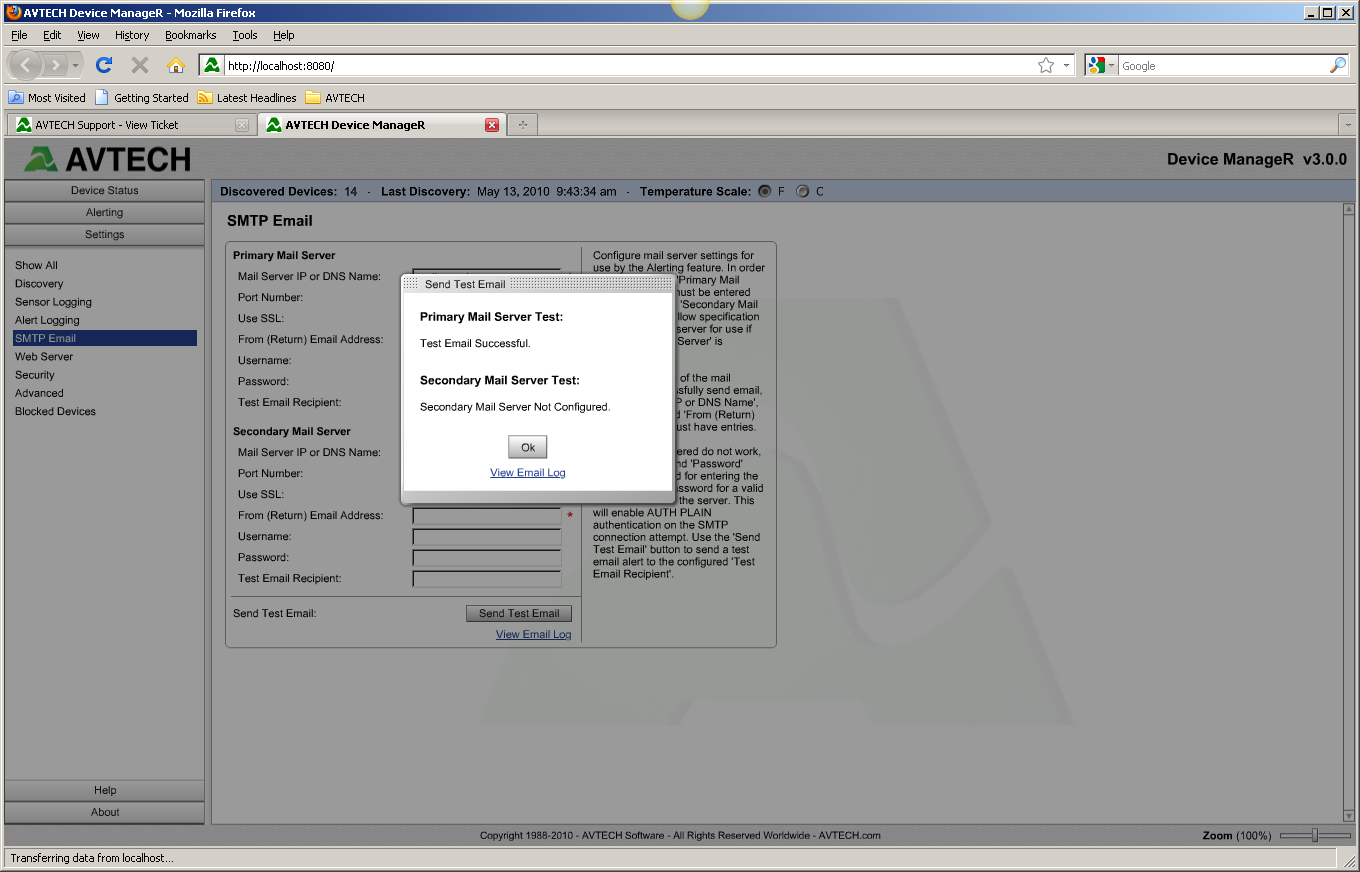Click the Google search engine icon

point(1097,65)
